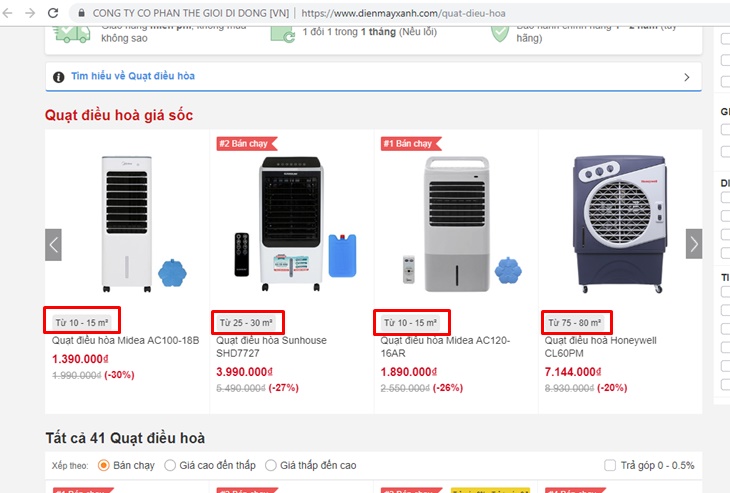Click Quạt điều hòa Midea AC100-18B title
The width and height of the screenshot is (730, 493).
tap(125, 340)
